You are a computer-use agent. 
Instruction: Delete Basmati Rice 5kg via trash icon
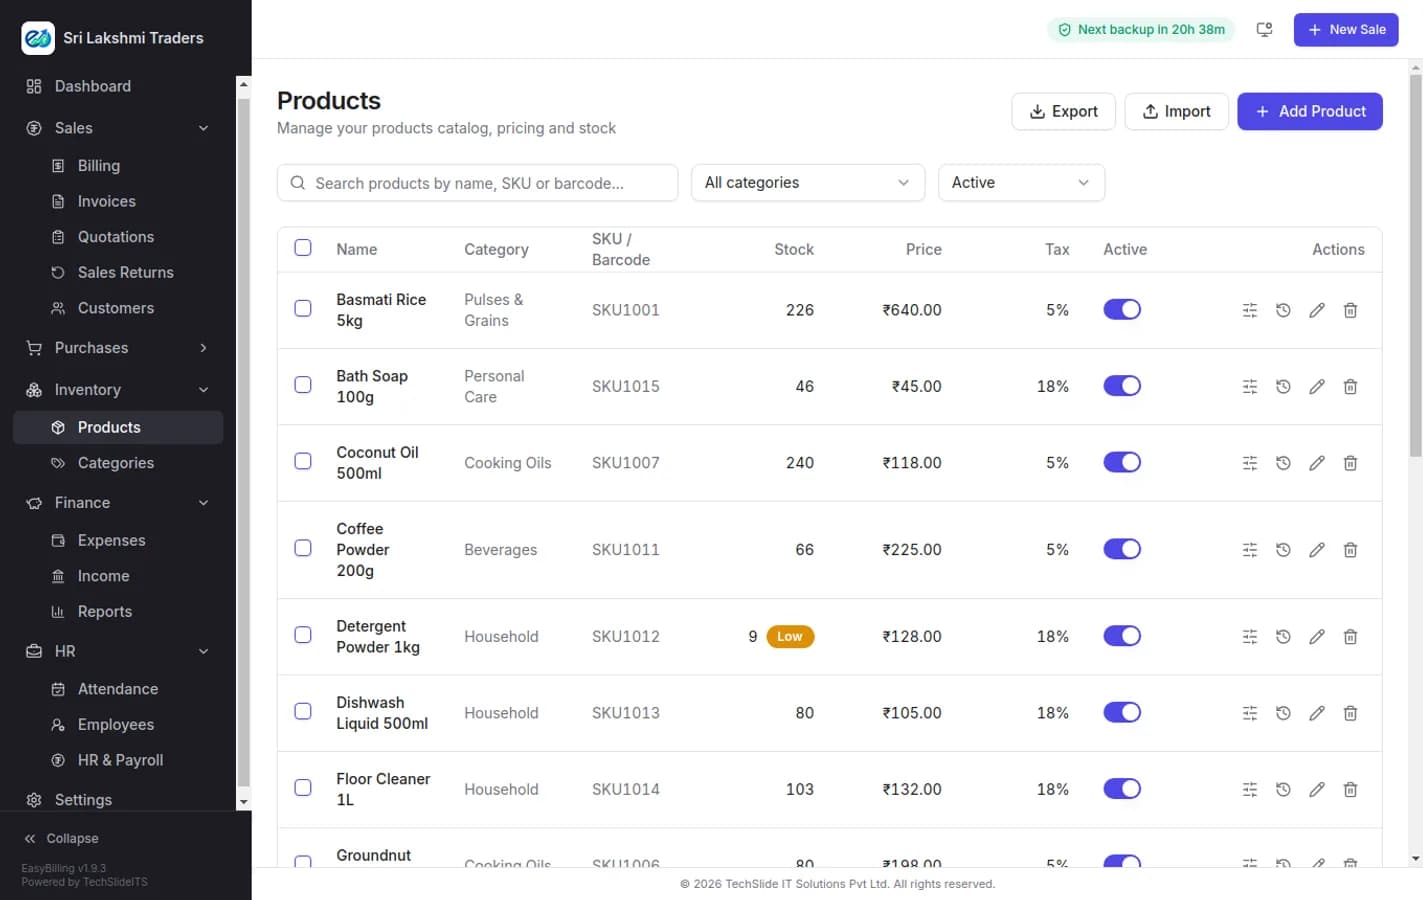(x=1350, y=310)
